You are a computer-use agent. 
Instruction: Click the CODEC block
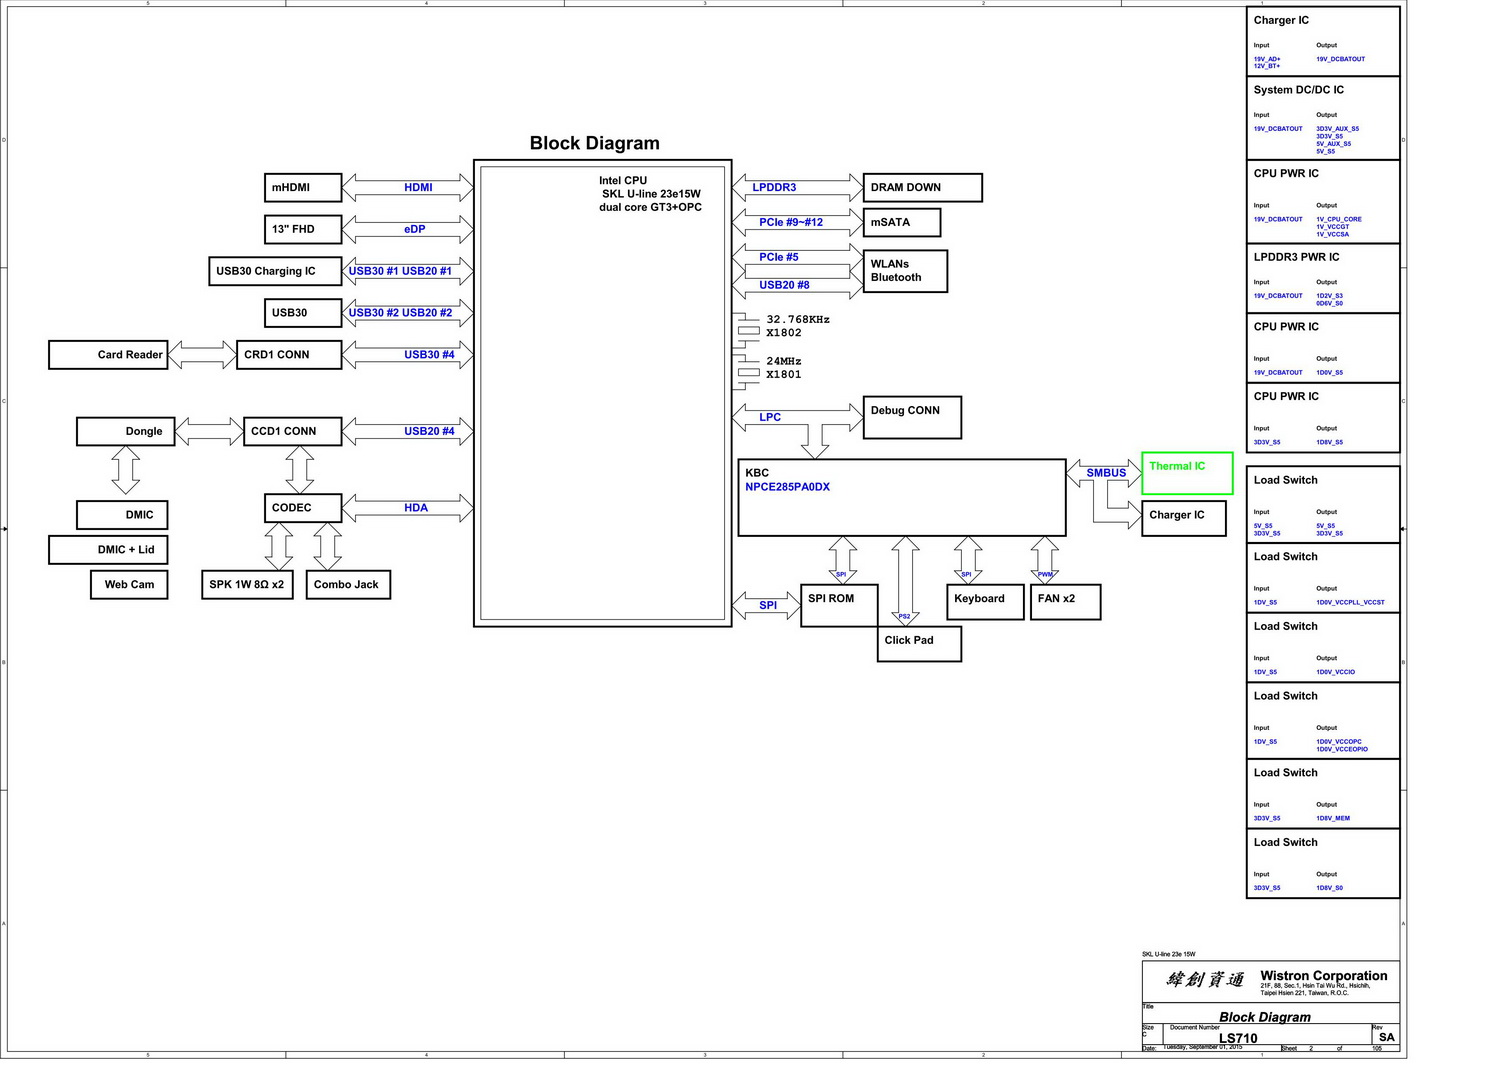coord(303,508)
